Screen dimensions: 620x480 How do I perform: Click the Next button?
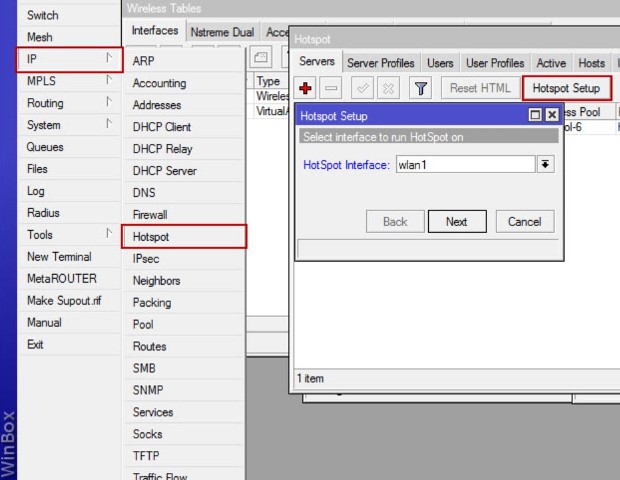coord(457,221)
